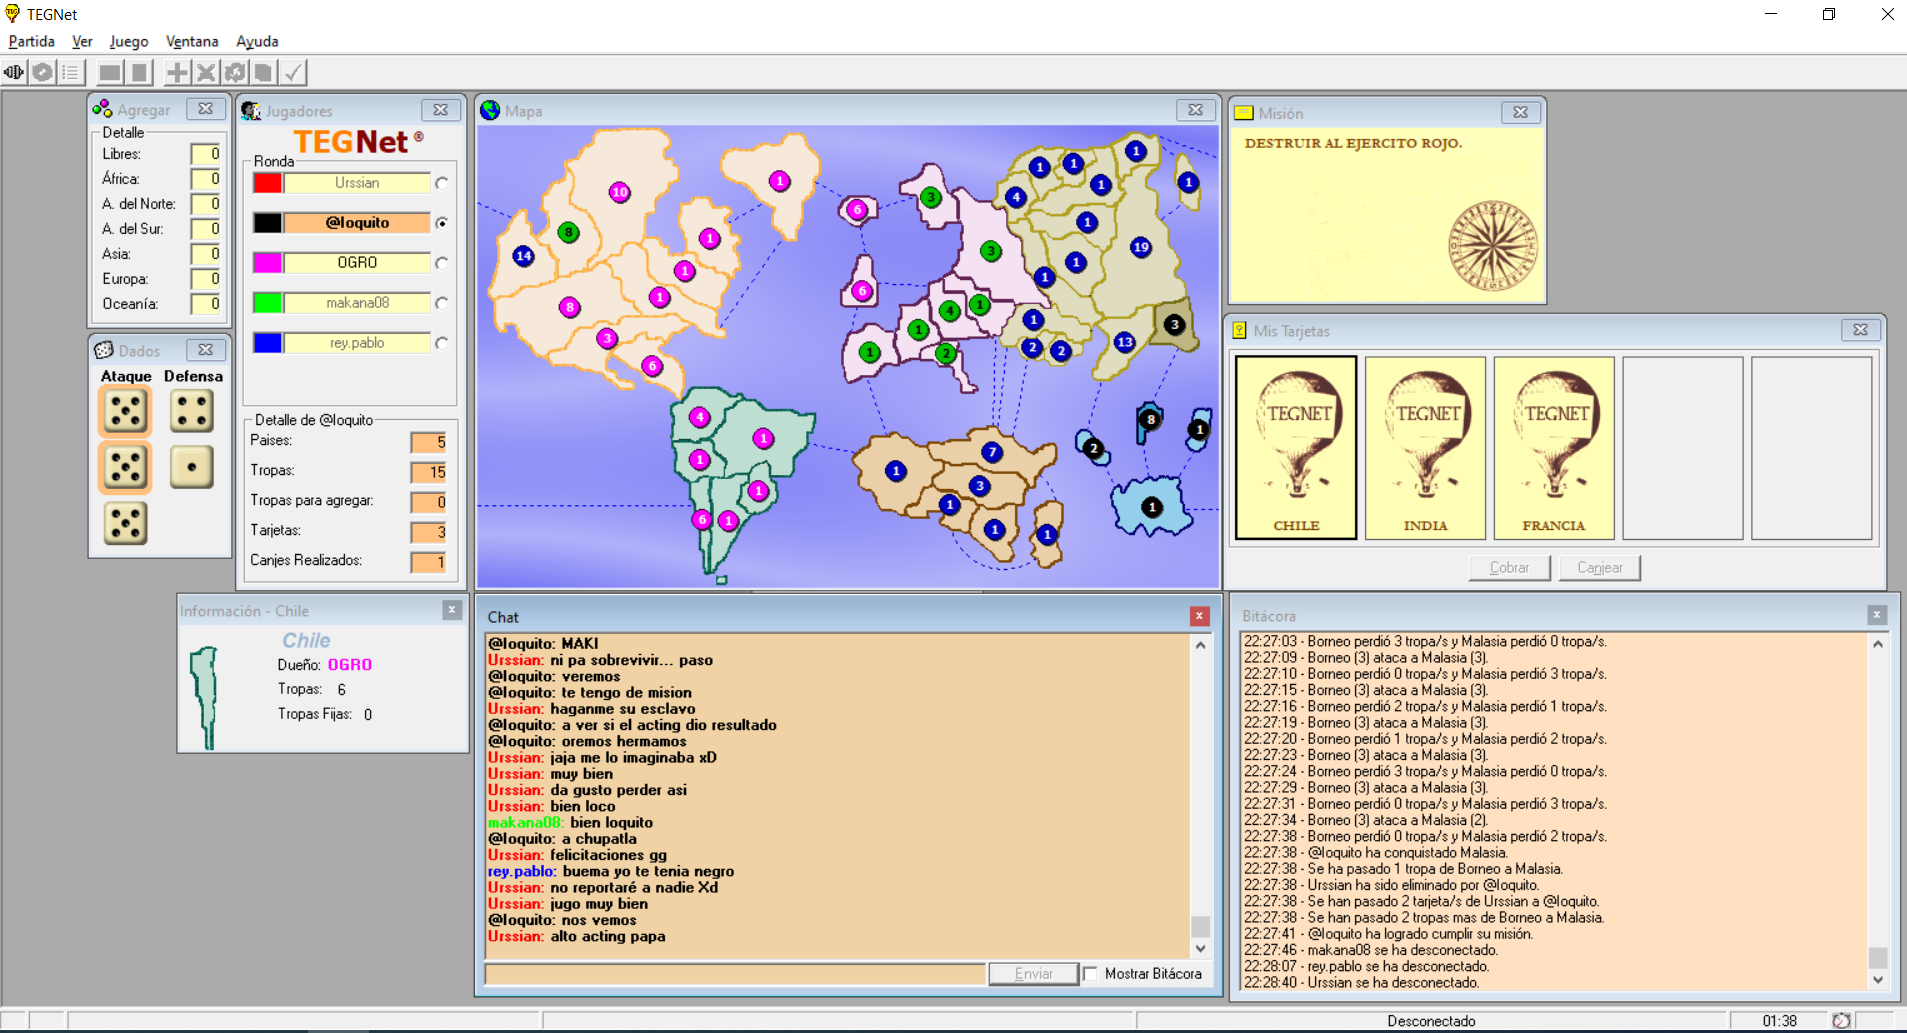Viewport: 1907px width, 1033px height.
Task: Close the Mis Tarjetas panel
Action: click(x=1860, y=329)
